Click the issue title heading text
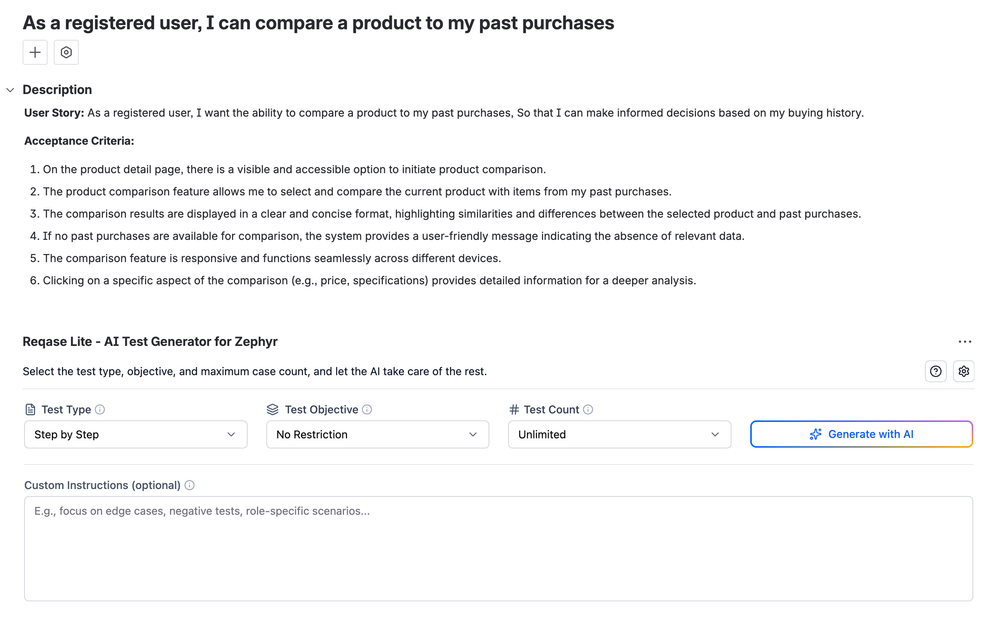 [x=318, y=22]
